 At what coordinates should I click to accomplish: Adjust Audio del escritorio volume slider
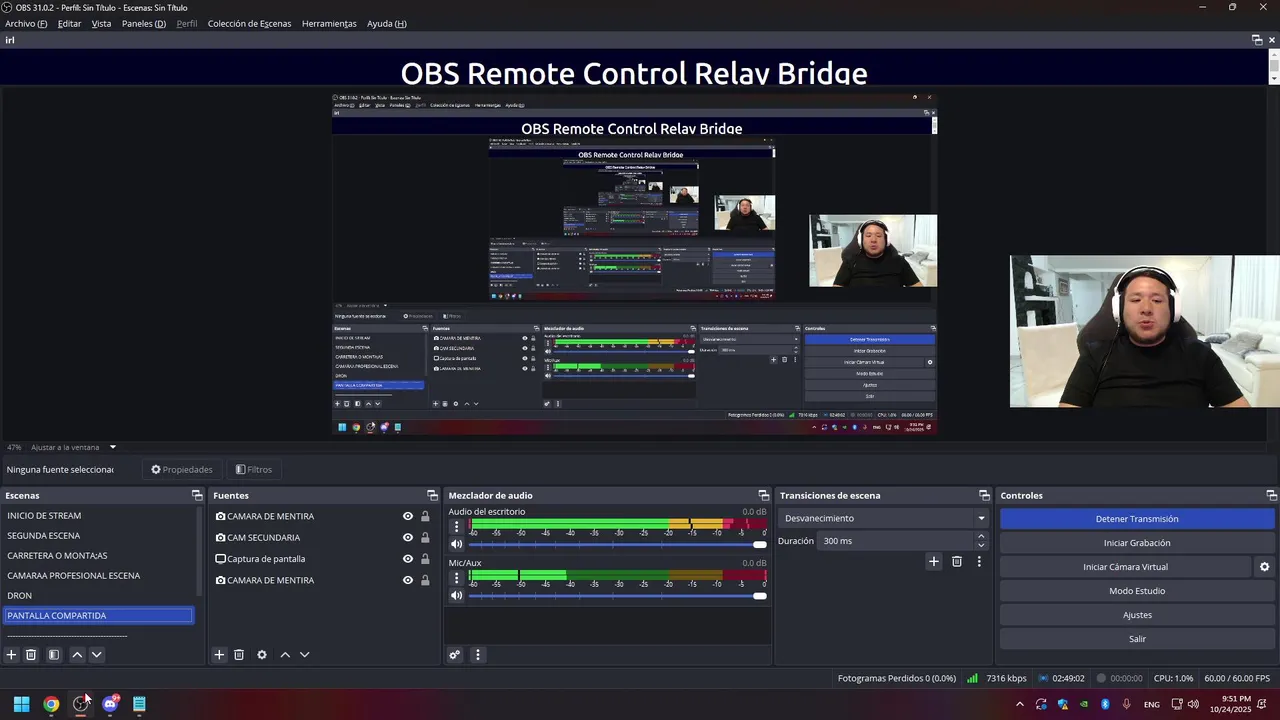point(617,544)
